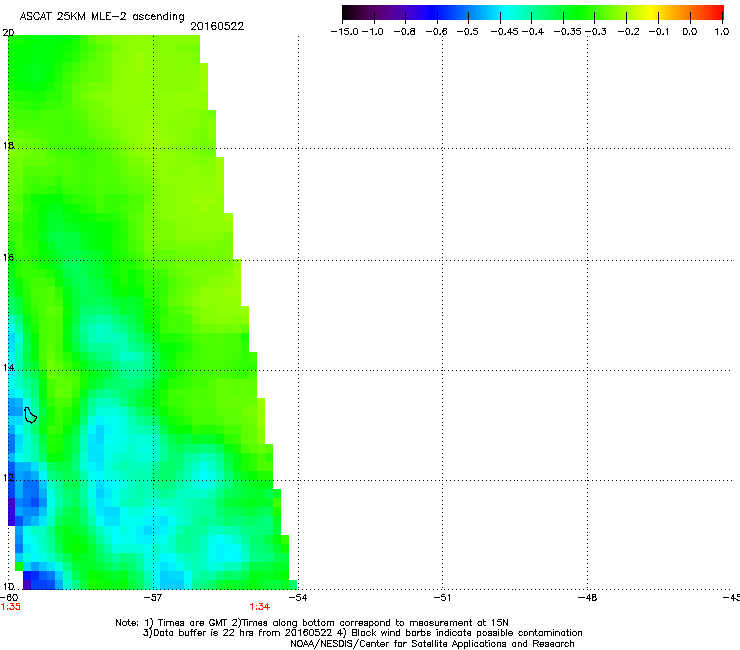
Task: Click the plot title "ASCAT 25KM MLE-2 ascending"
Action: click(102, 16)
